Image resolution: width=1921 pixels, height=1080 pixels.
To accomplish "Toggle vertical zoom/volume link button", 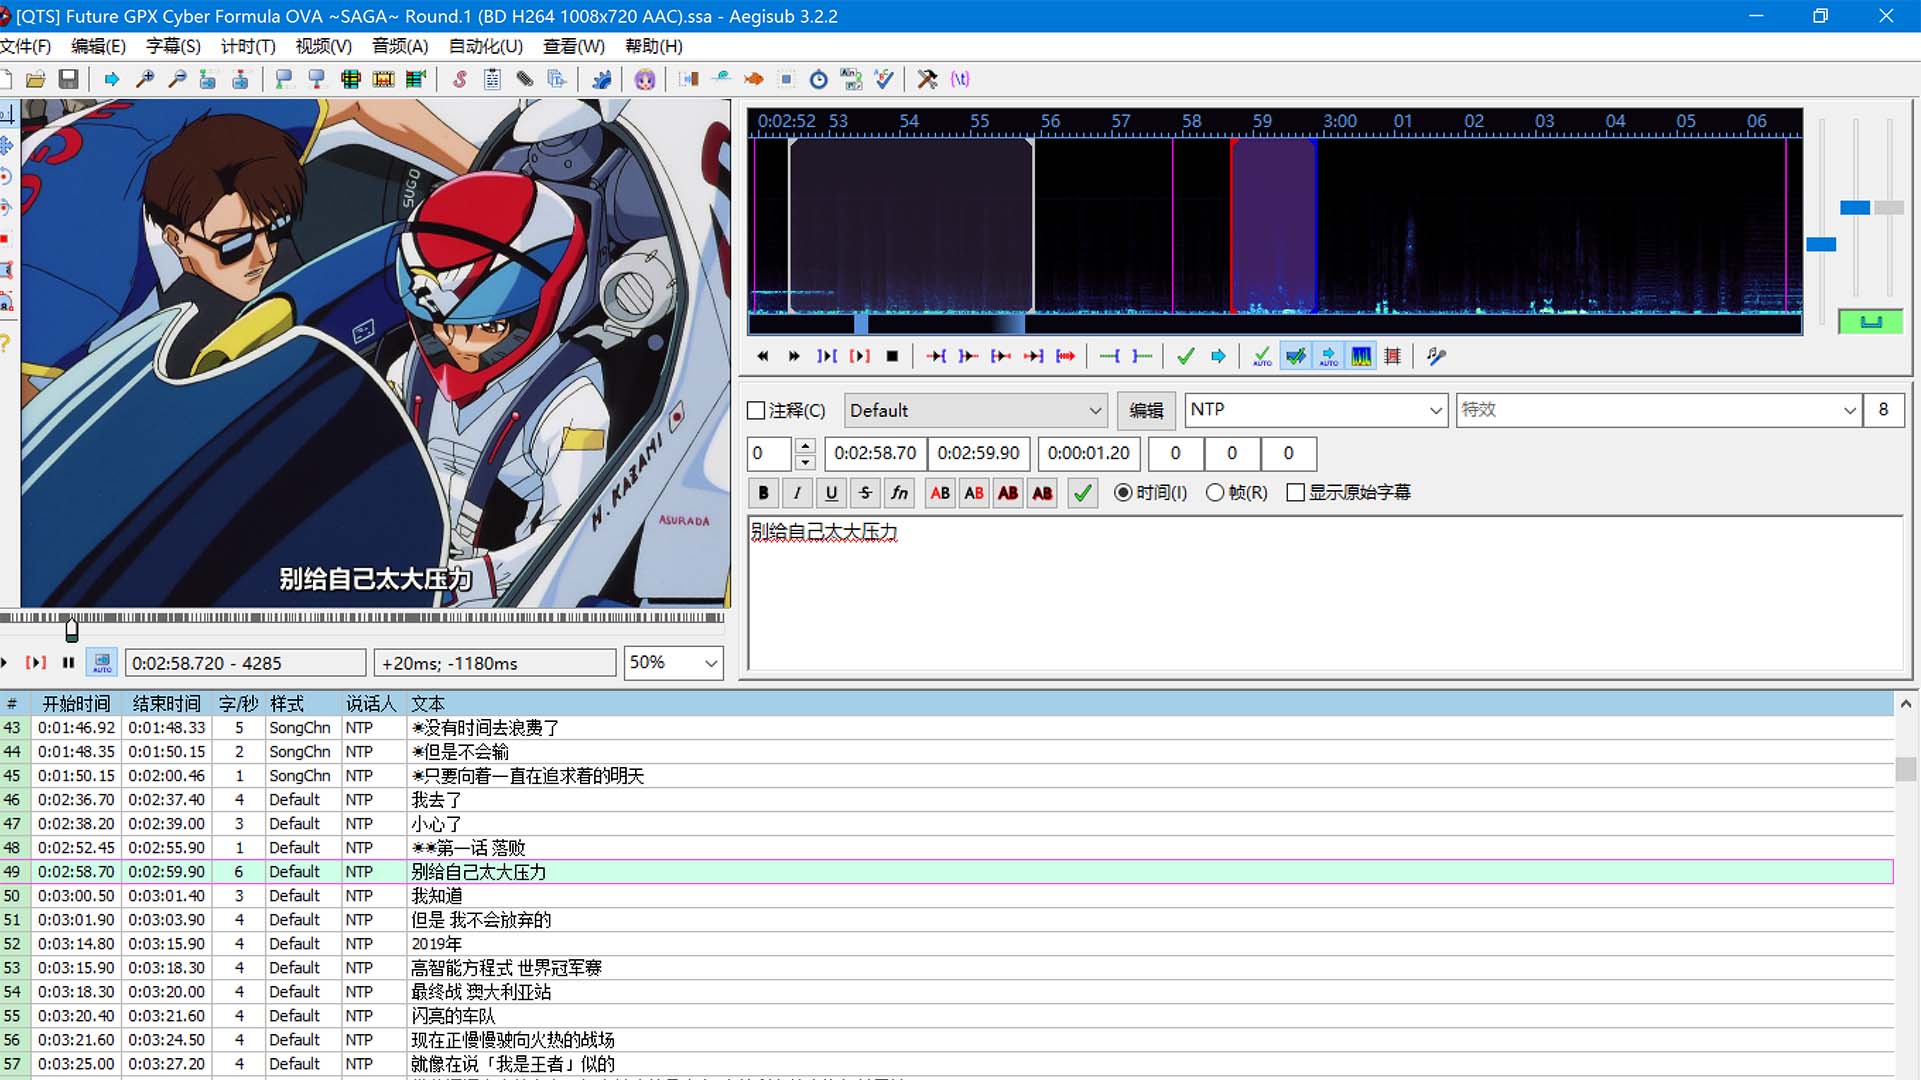I will pos(1870,322).
